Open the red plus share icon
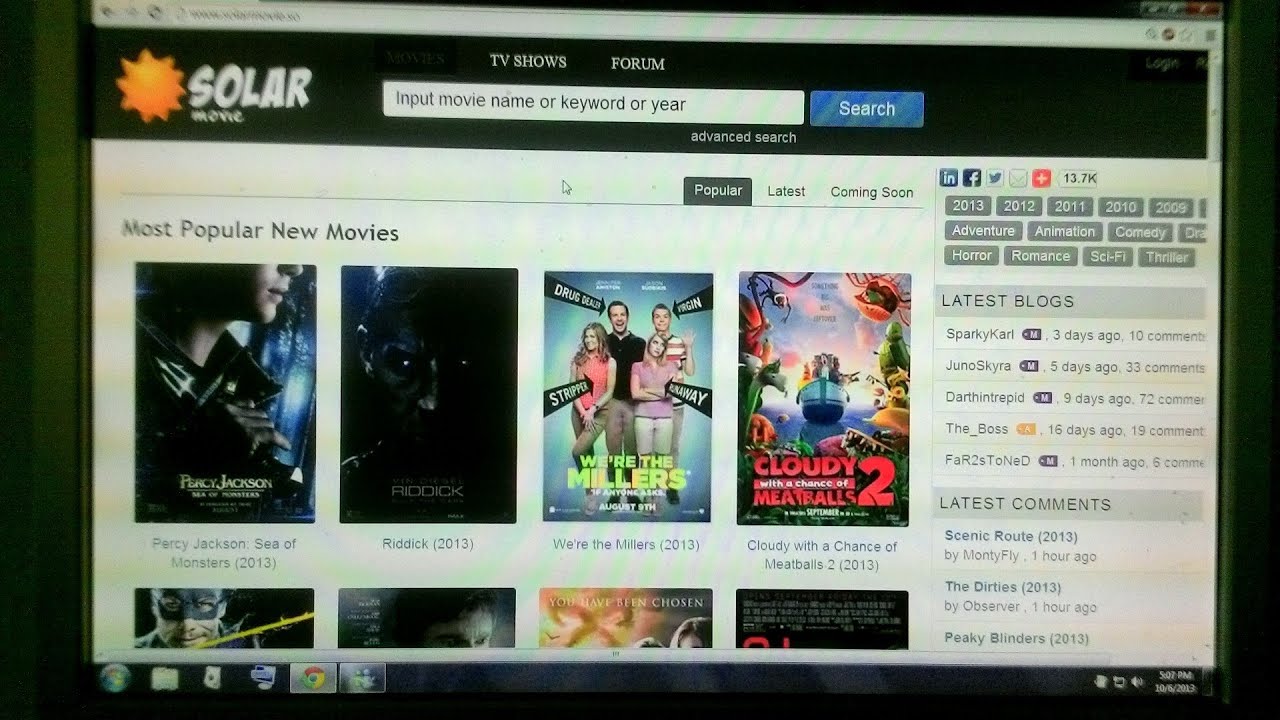 pyautogui.click(x=1041, y=179)
